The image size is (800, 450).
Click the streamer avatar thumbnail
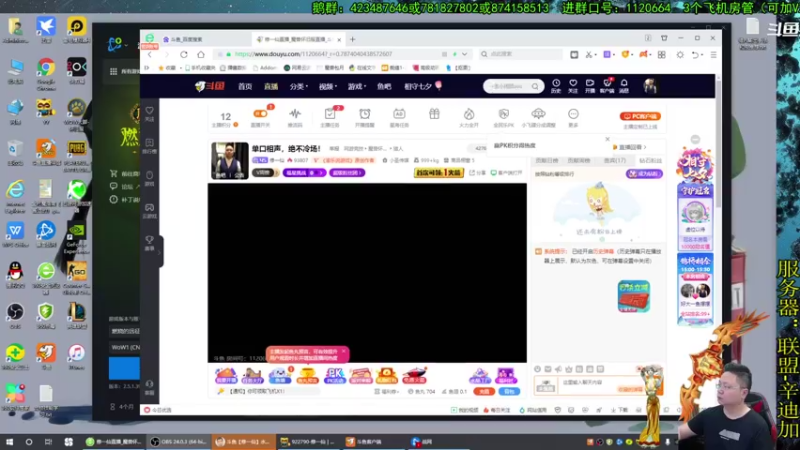click(x=230, y=160)
